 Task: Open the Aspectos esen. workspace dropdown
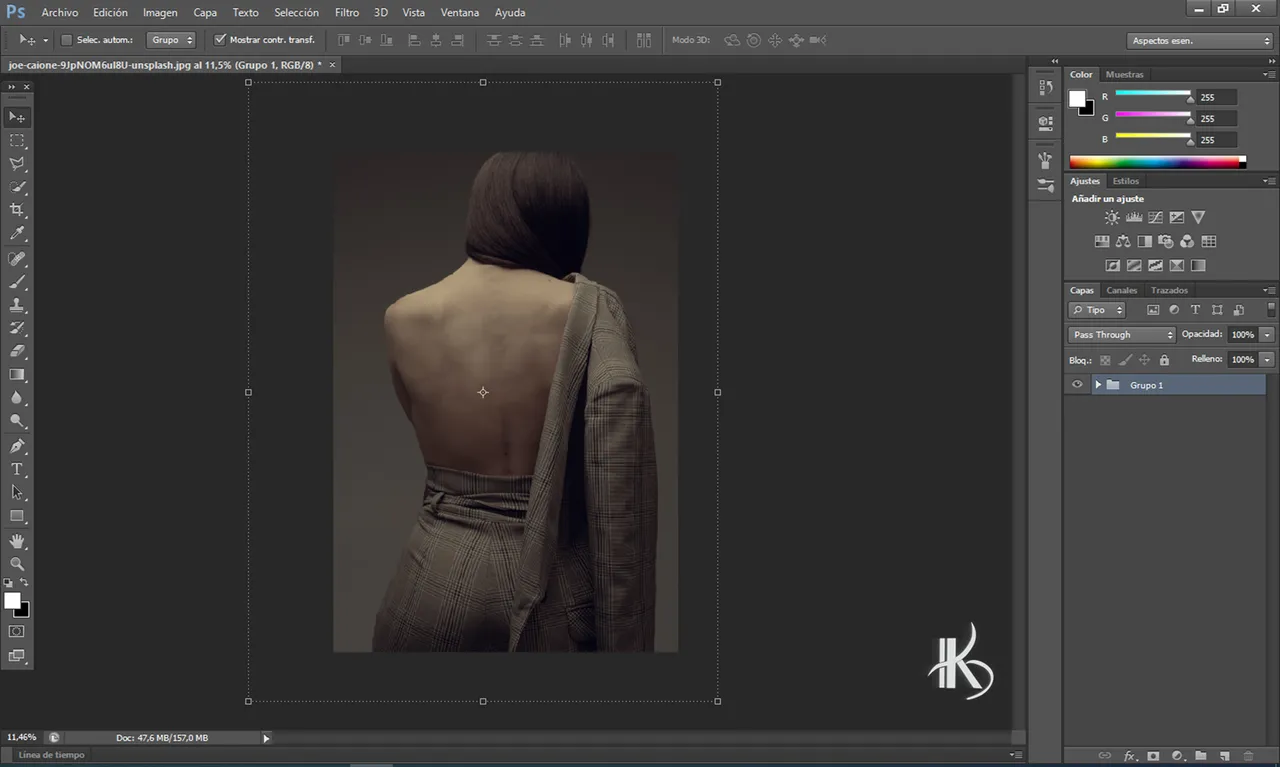1200,41
